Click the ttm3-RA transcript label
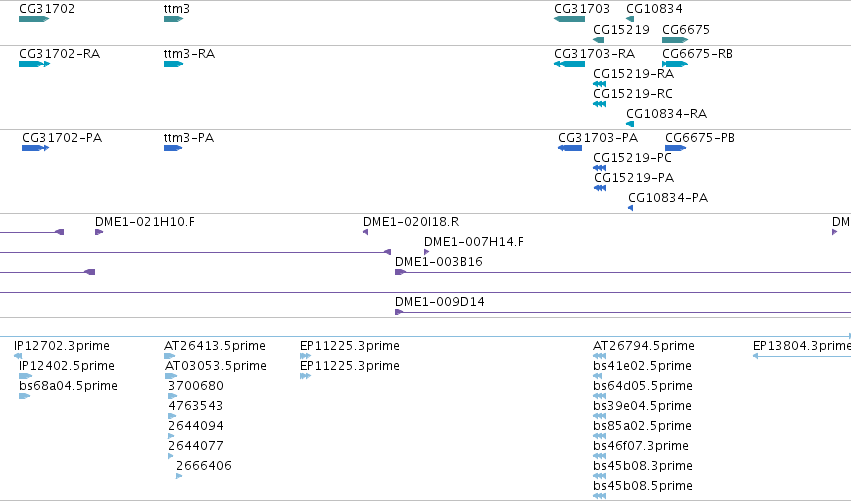Viewport: 851px width, 501px height. tap(189, 54)
